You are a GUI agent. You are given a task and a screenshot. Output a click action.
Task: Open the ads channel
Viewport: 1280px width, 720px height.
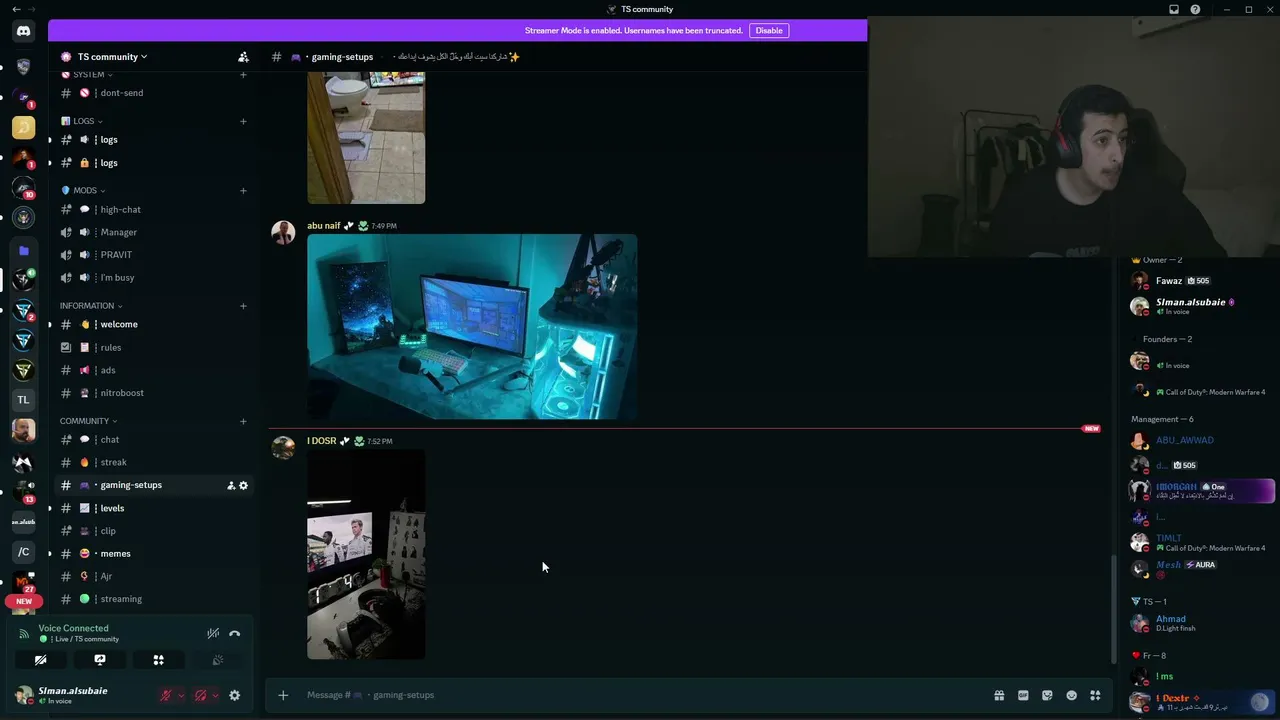pyautogui.click(x=153, y=370)
